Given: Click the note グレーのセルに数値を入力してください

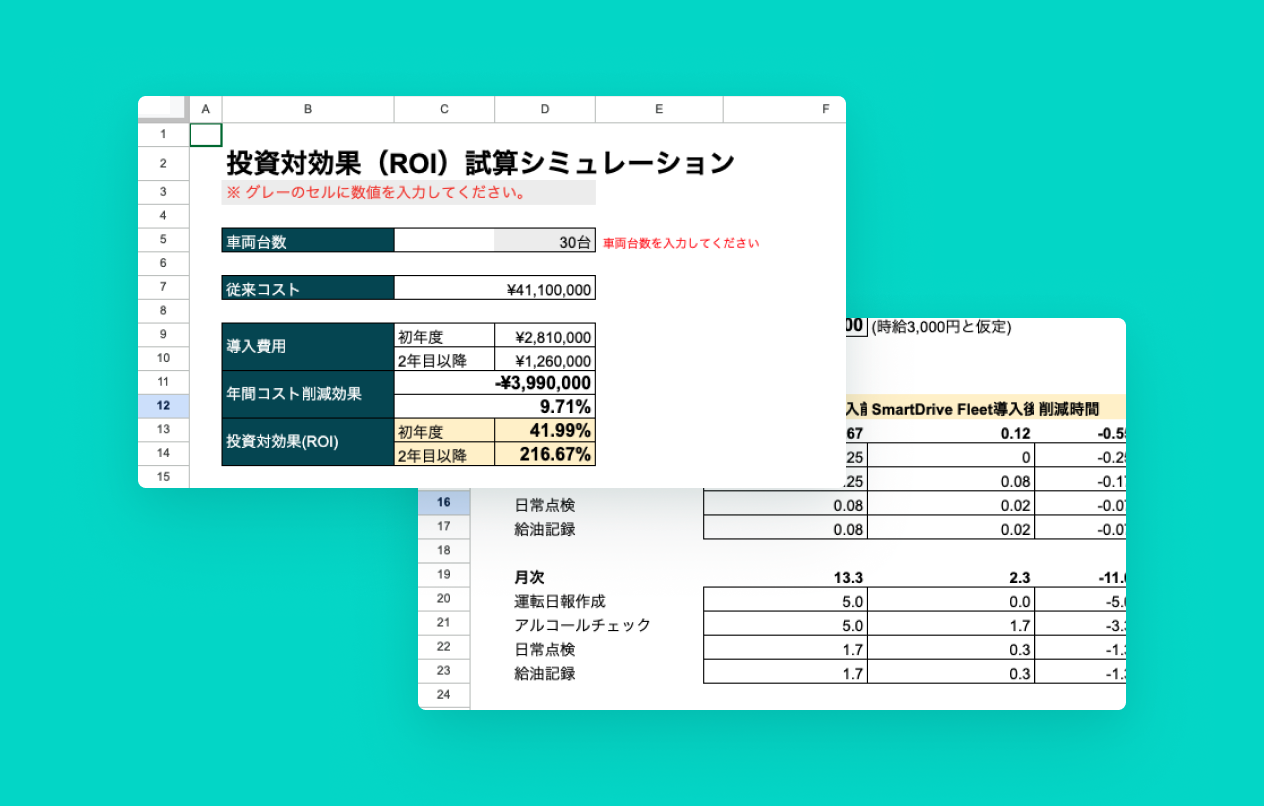Looking at the screenshot, I should point(377,192).
